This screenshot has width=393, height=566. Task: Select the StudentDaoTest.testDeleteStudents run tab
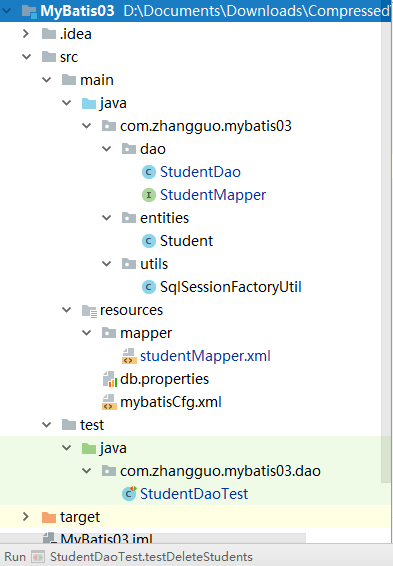(x=151, y=557)
